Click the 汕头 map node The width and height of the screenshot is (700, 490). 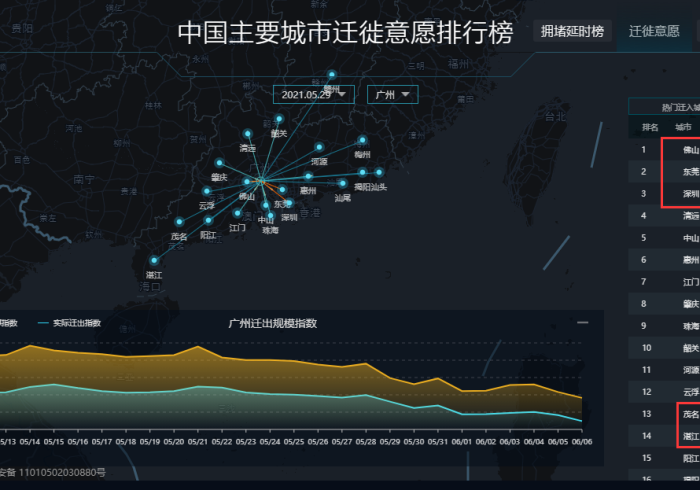(x=379, y=172)
